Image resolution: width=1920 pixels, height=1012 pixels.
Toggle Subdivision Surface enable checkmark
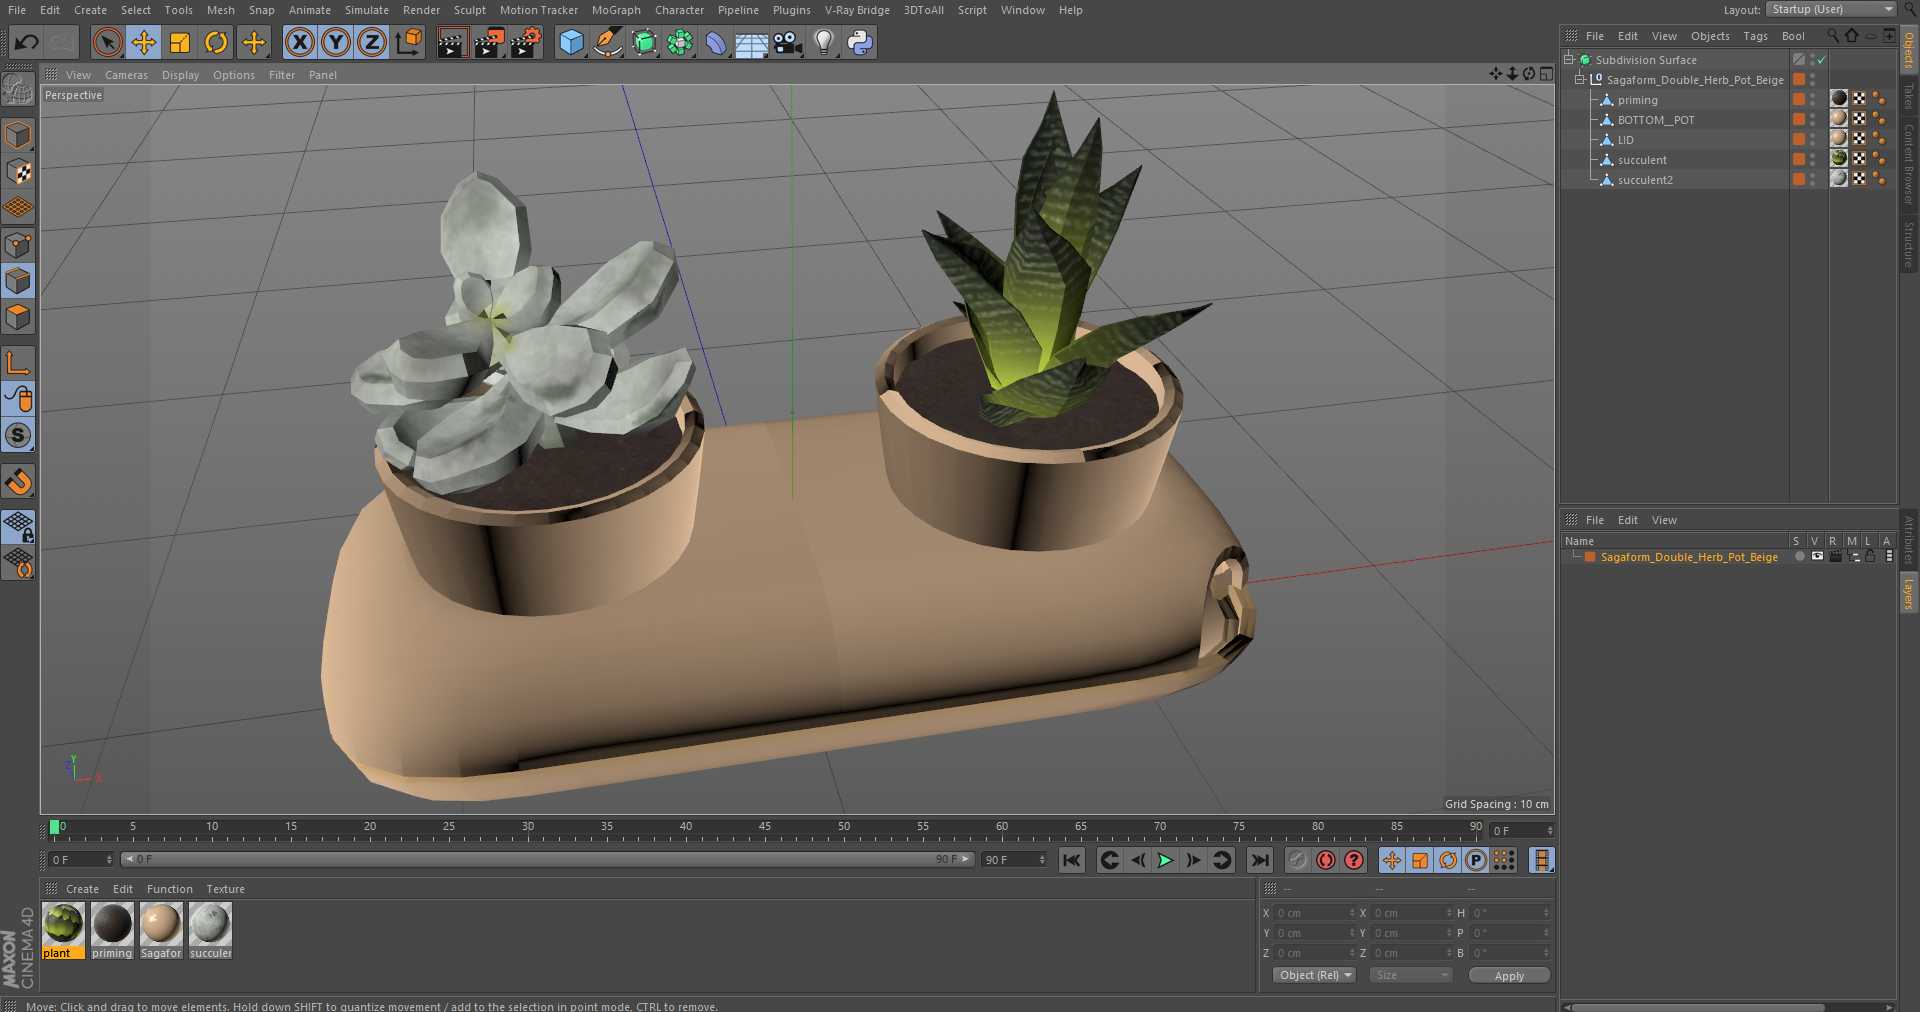click(x=1821, y=60)
